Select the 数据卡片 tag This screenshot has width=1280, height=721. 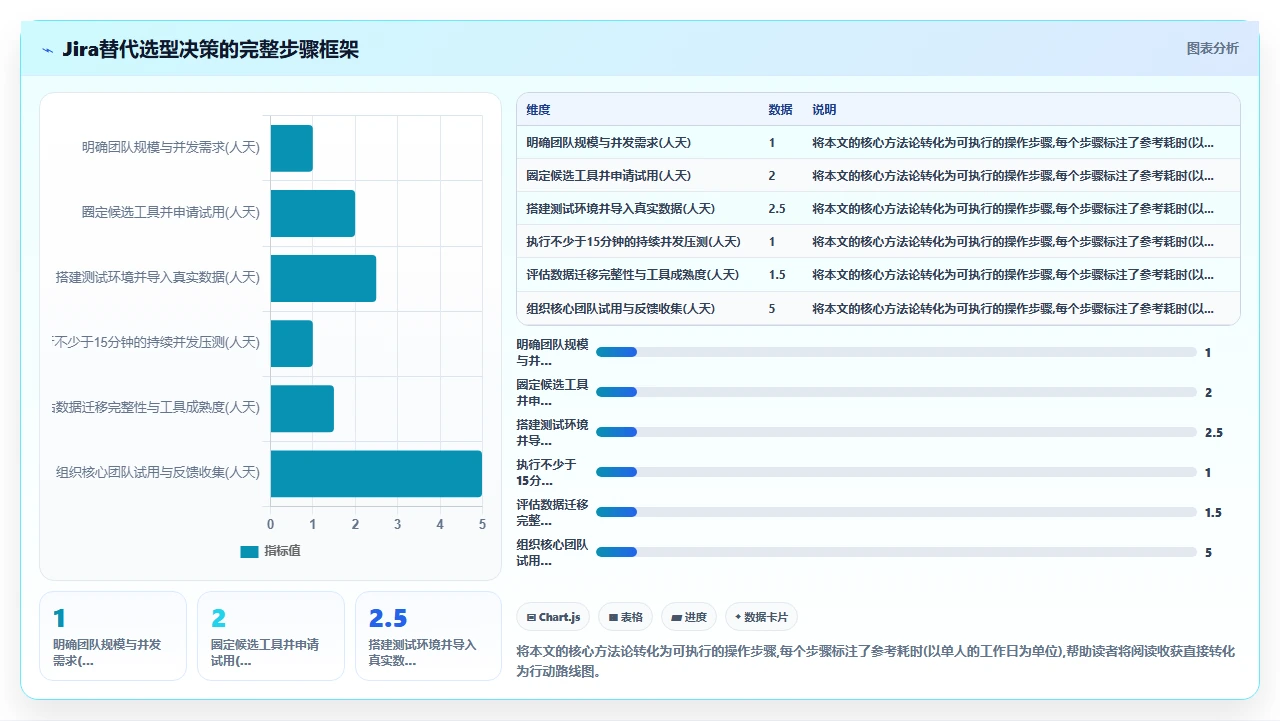click(761, 617)
